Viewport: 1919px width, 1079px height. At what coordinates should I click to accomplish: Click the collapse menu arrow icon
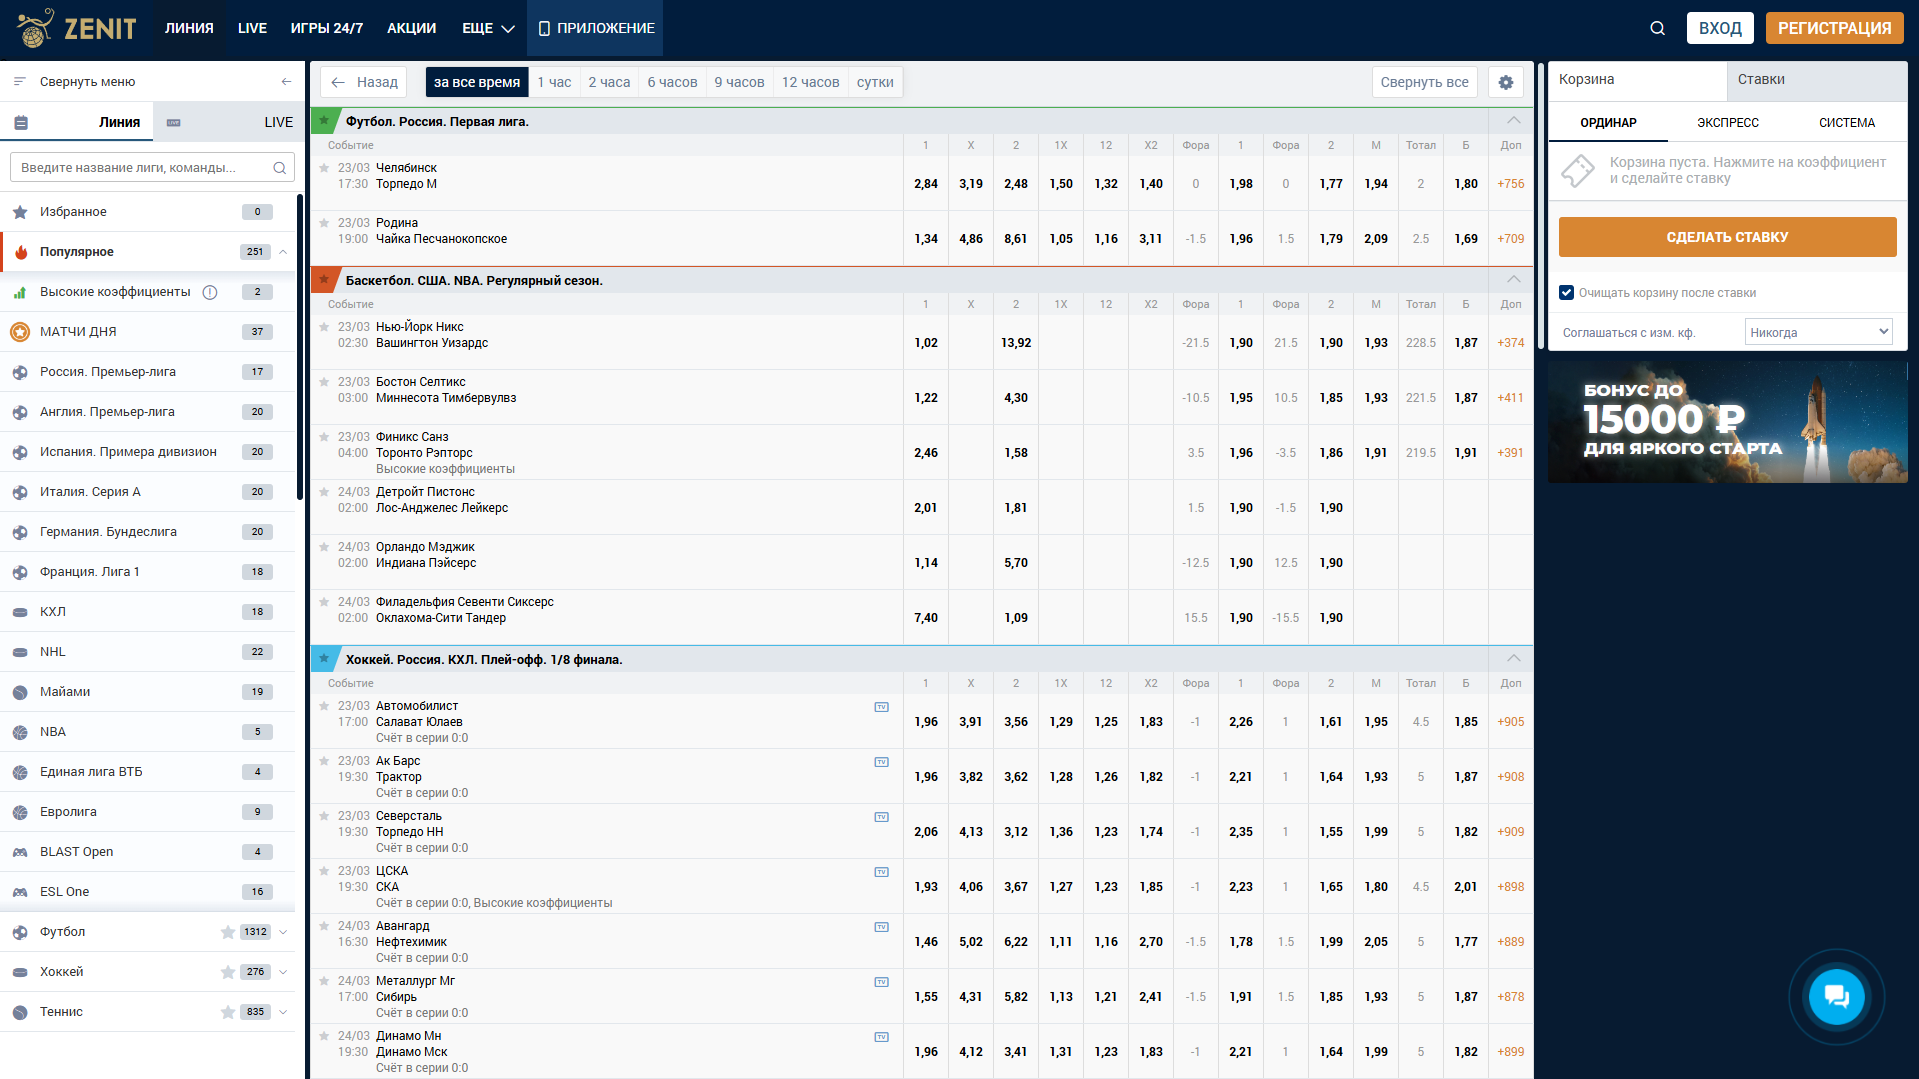point(286,82)
